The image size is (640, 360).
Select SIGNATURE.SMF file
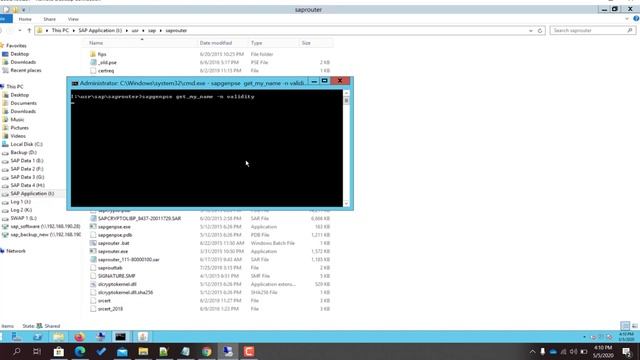(116, 276)
